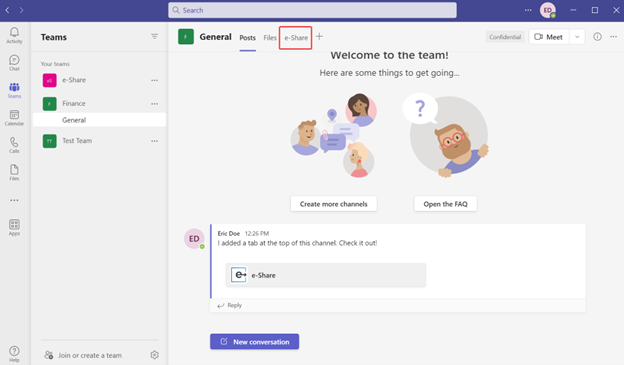Click Create more channels button
Image resolution: width=624 pixels, height=365 pixels.
click(333, 204)
